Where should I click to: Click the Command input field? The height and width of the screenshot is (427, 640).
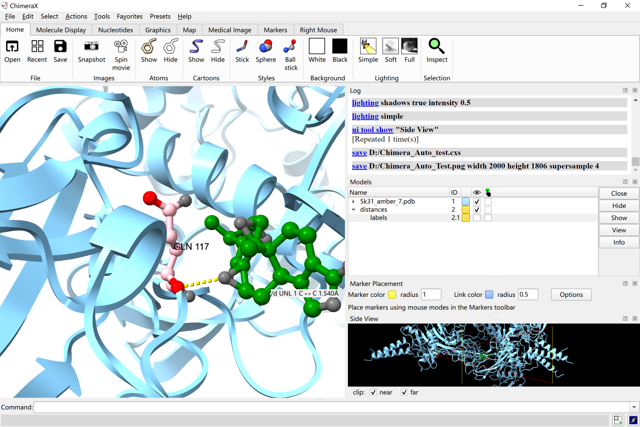coord(332,407)
